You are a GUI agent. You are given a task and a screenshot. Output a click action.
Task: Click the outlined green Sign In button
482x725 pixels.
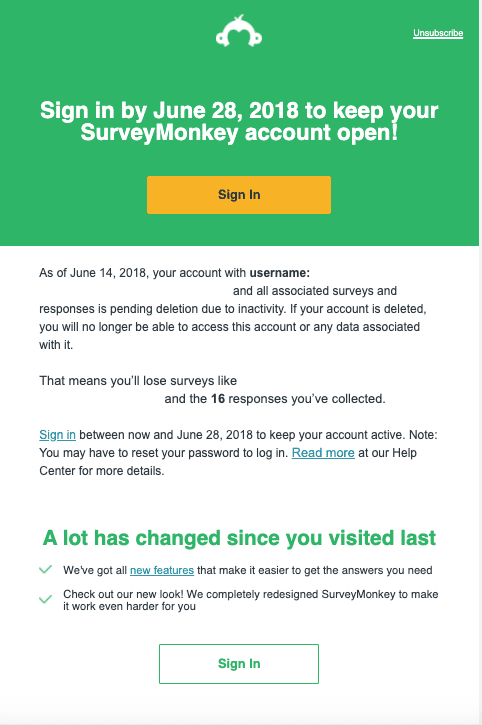239,664
